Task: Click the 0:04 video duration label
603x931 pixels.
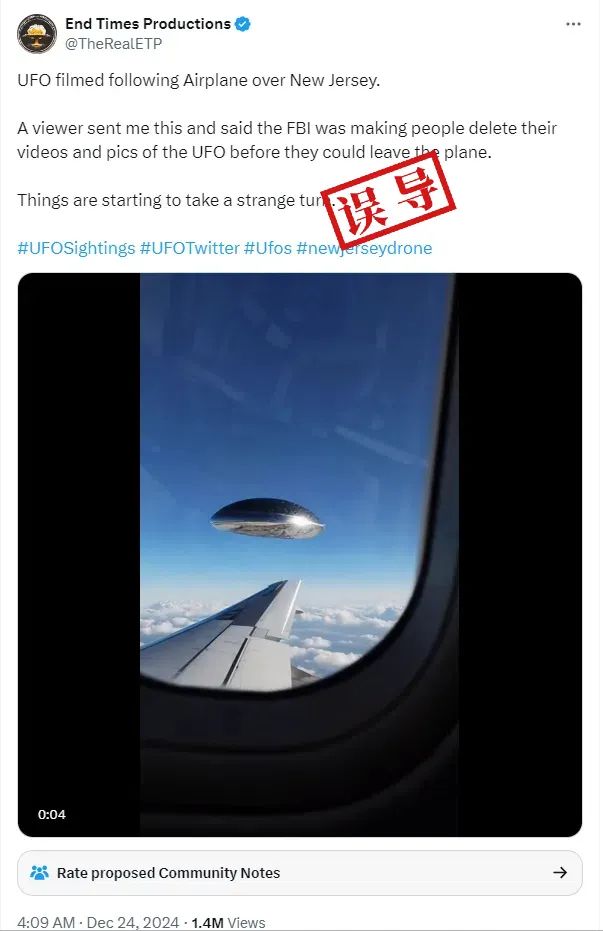Action: (x=52, y=815)
